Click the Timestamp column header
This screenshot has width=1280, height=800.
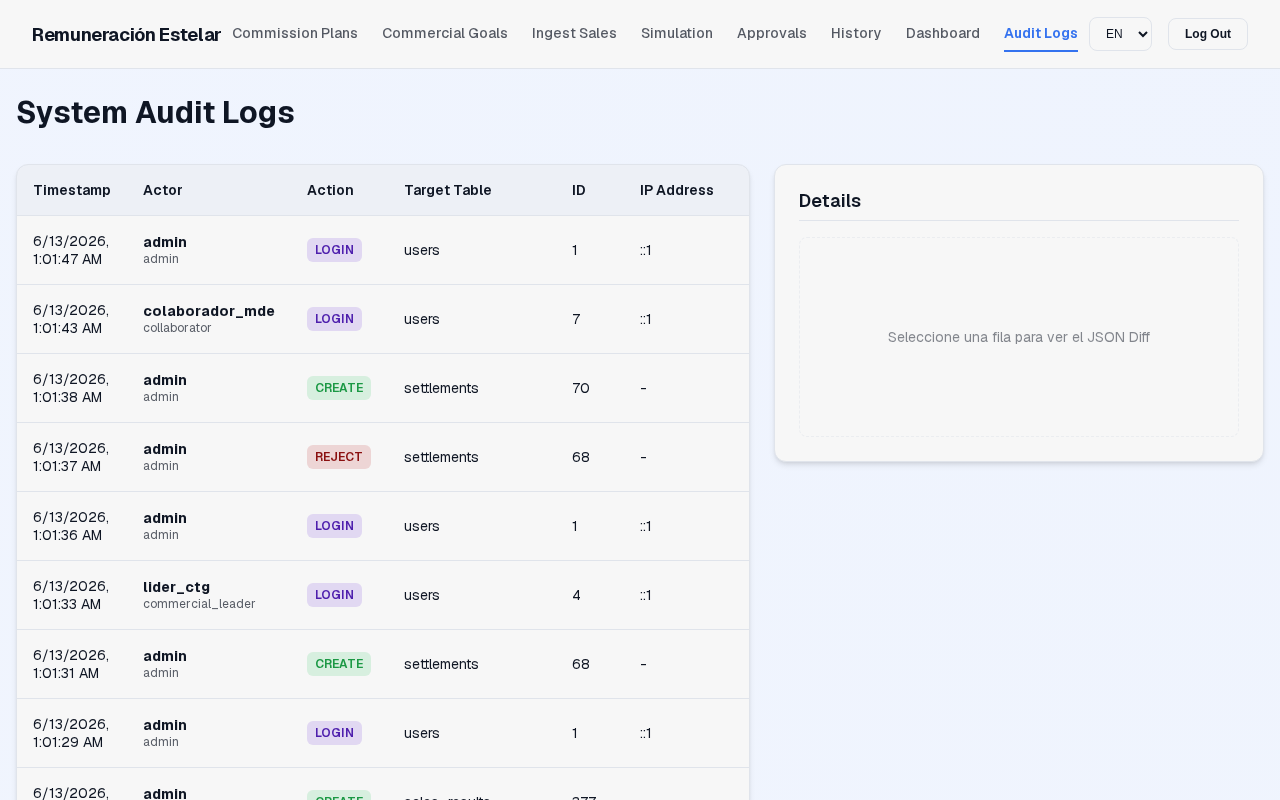(72, 190)
